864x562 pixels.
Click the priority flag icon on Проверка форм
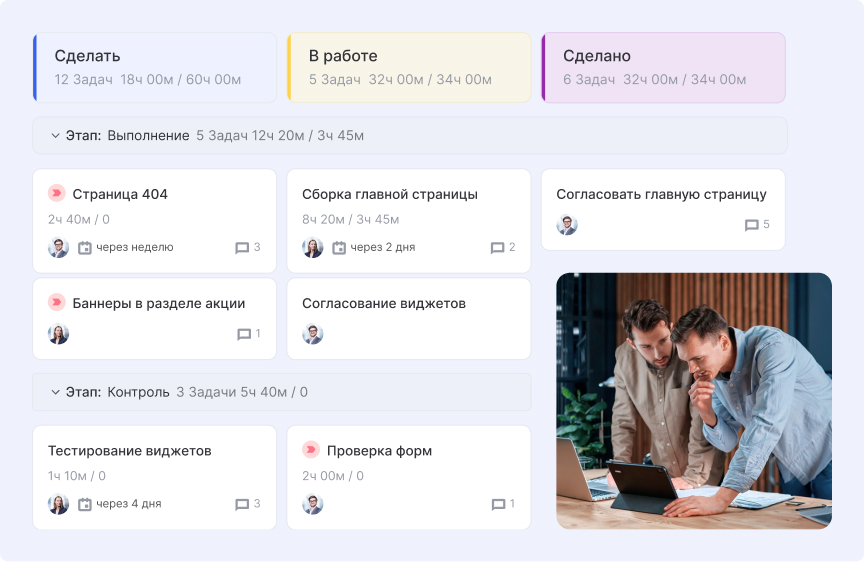pyautogui.click(x=311, y=450)
